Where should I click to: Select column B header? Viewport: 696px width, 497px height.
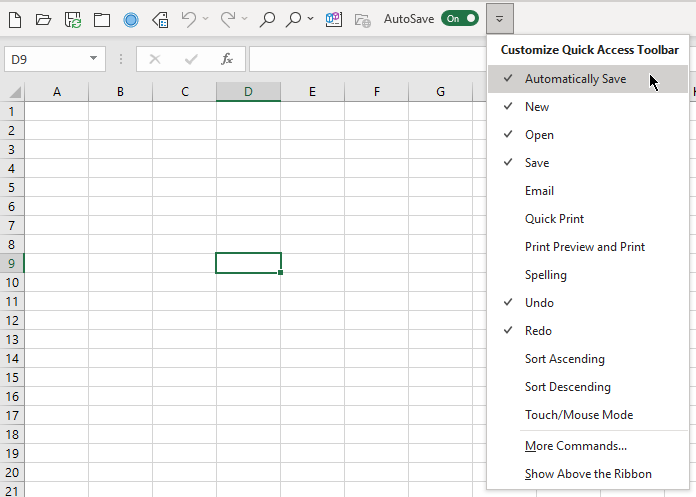[x=120, y=92]
